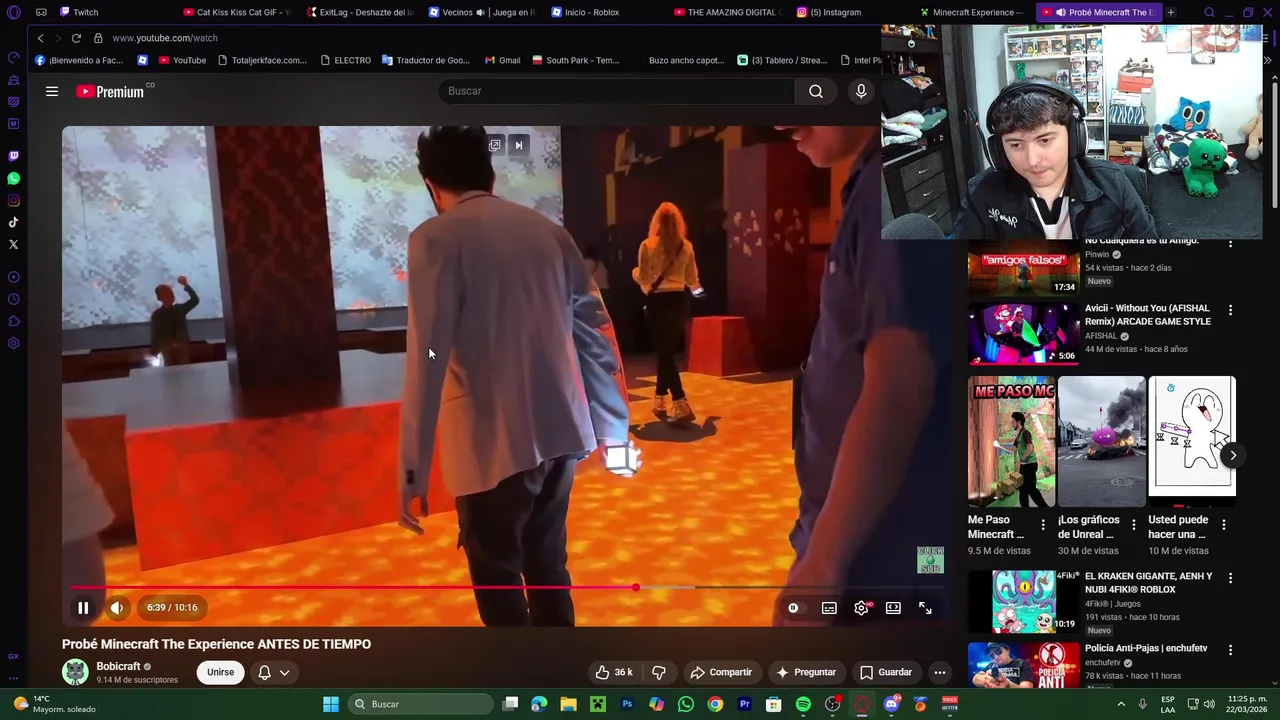Open the Gmail bookmark
The width and height of the screenshot is (1280, 720).
tap(502, 60)
